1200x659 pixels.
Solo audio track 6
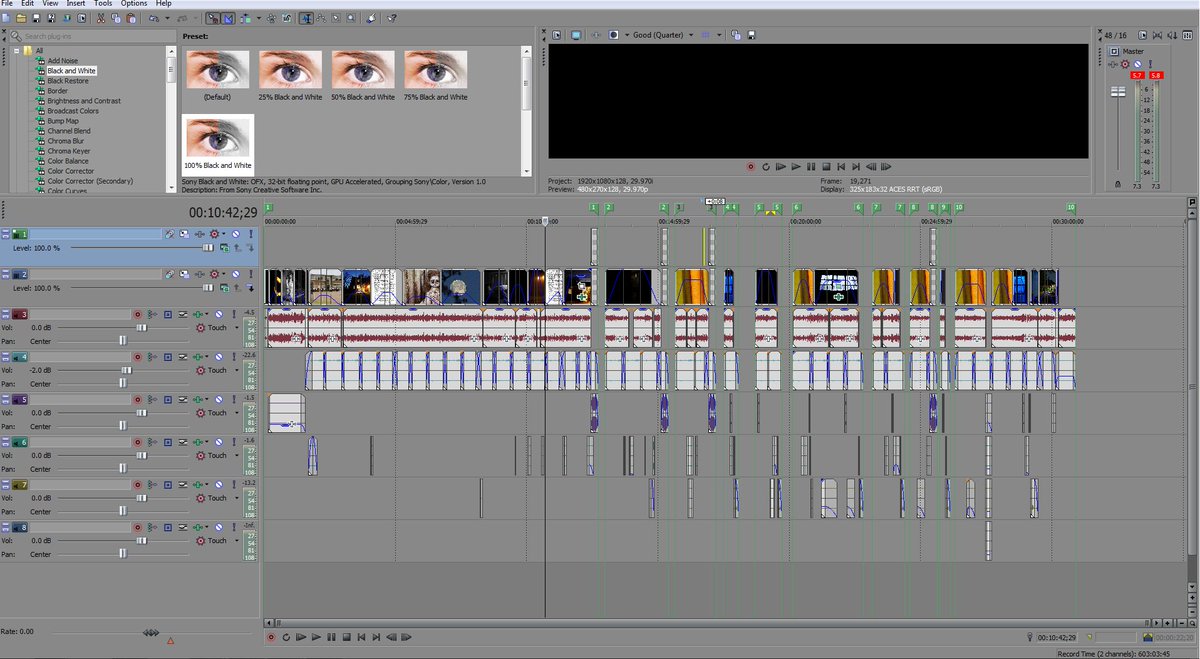click(234, 442)
